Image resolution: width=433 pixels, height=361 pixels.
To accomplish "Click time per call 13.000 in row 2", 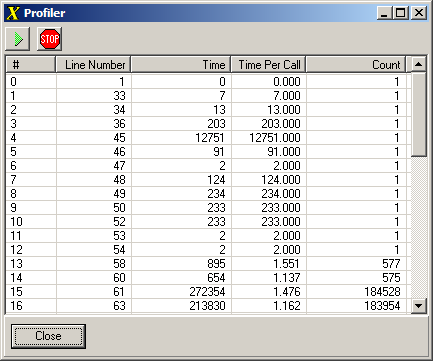I will [x=284, y=110].
